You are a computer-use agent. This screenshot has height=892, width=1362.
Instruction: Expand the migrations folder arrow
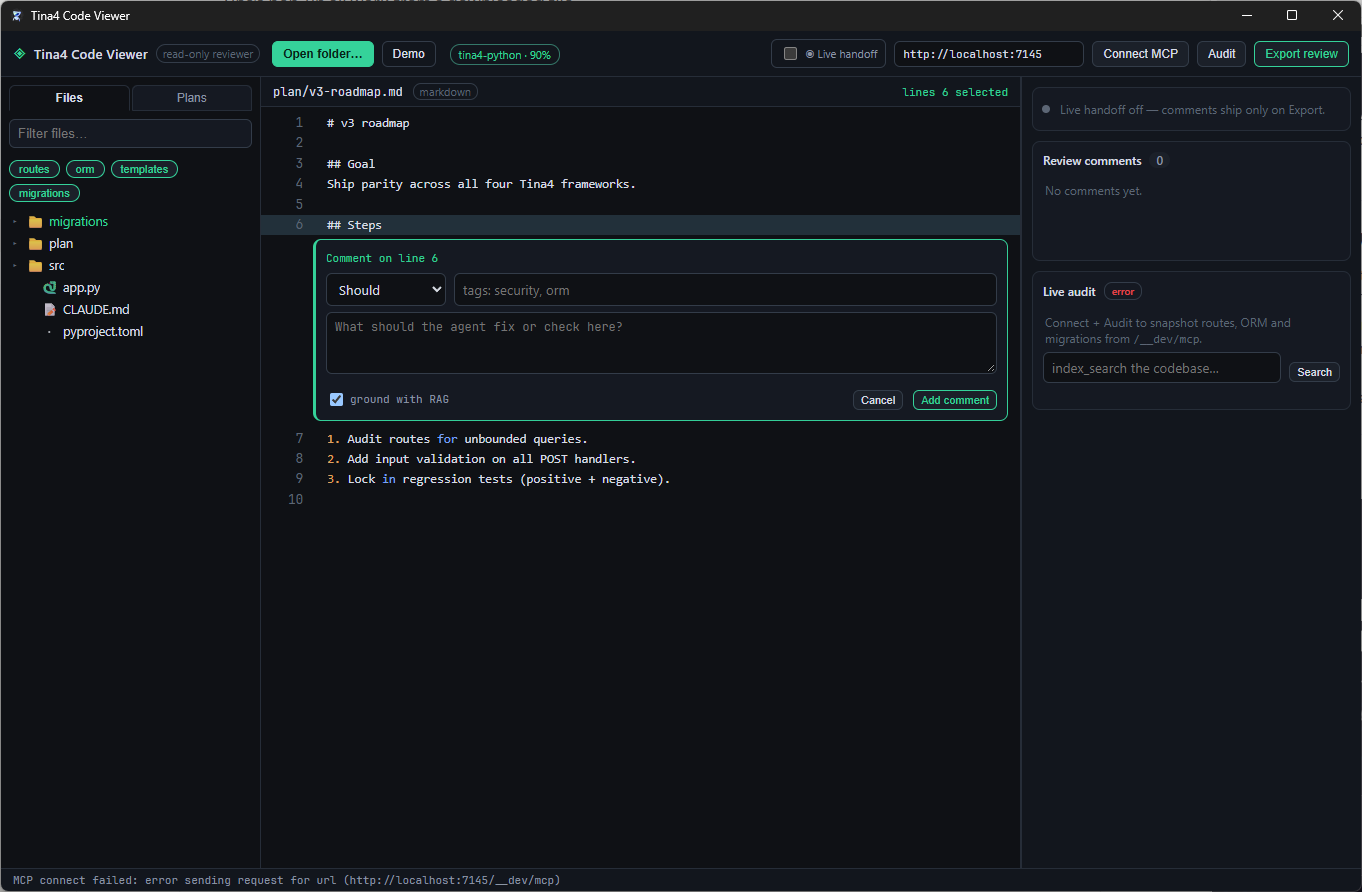[15, 222]
